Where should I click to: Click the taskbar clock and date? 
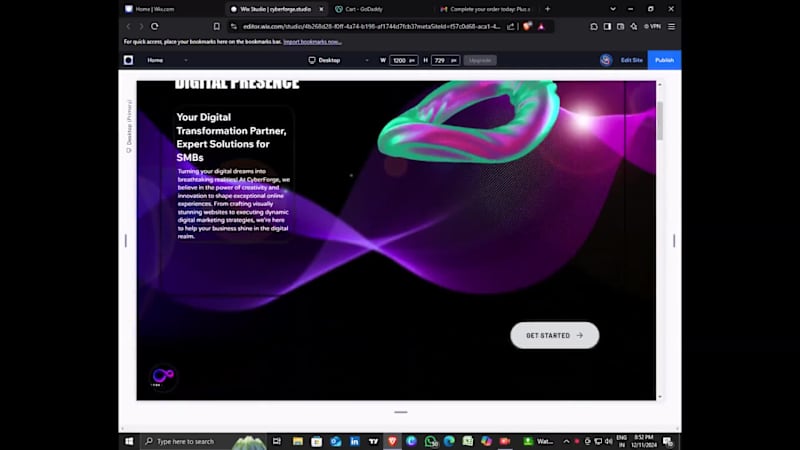pyautogui.click(x=644, y=441)
